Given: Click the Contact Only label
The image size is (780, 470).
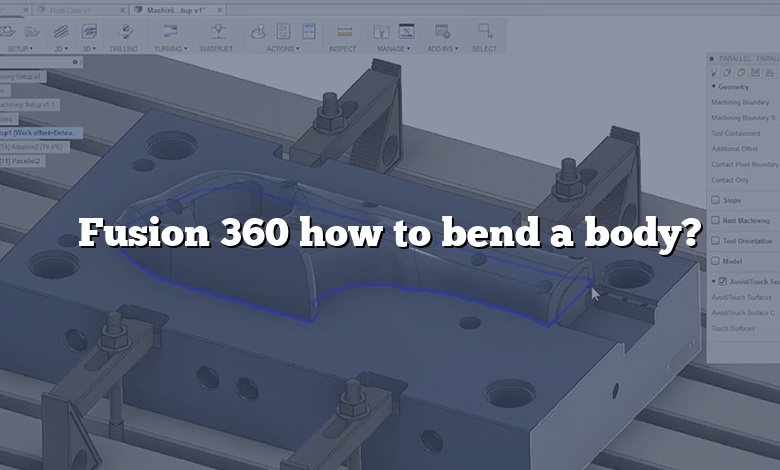Looking at the screenshot, I should click(x=730, y=180).
